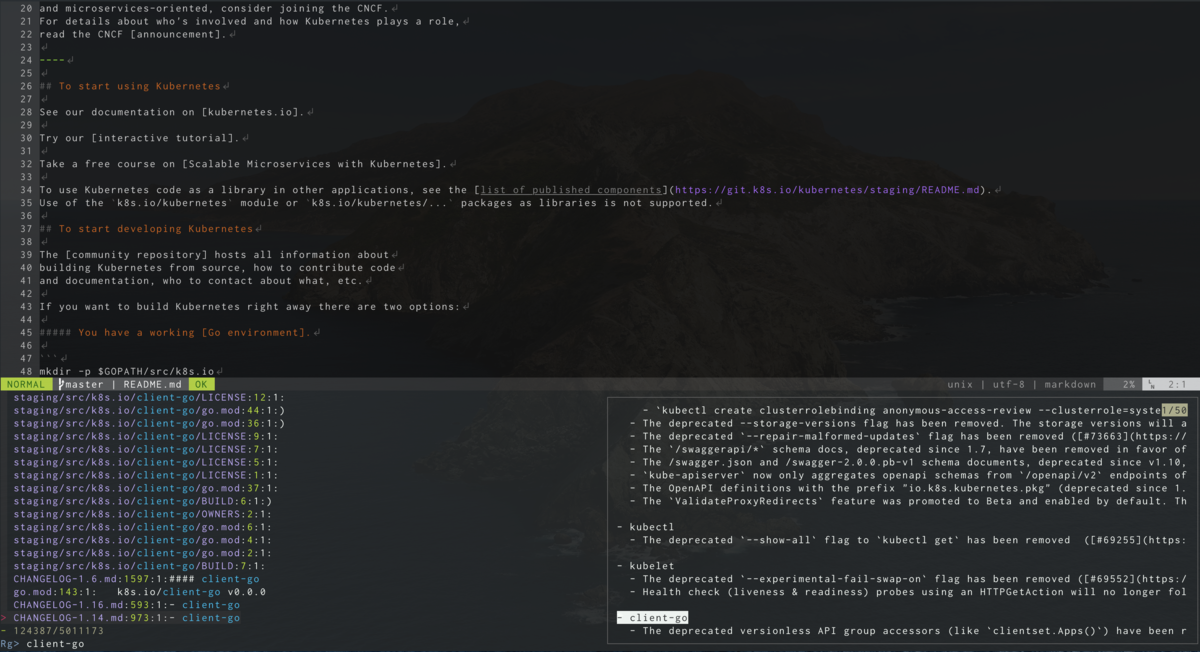The height and width of the screenshot is (652, 1200).
Task: Select the client-go/go.mod:2:1 result
Action: [x=142, y=553]
